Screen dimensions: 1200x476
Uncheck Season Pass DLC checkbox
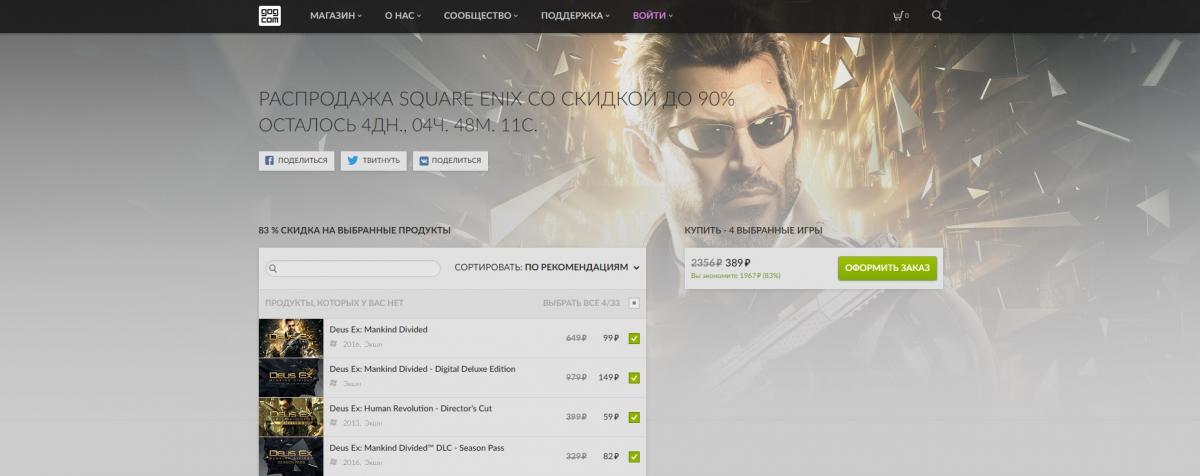(x=634, y=457)
